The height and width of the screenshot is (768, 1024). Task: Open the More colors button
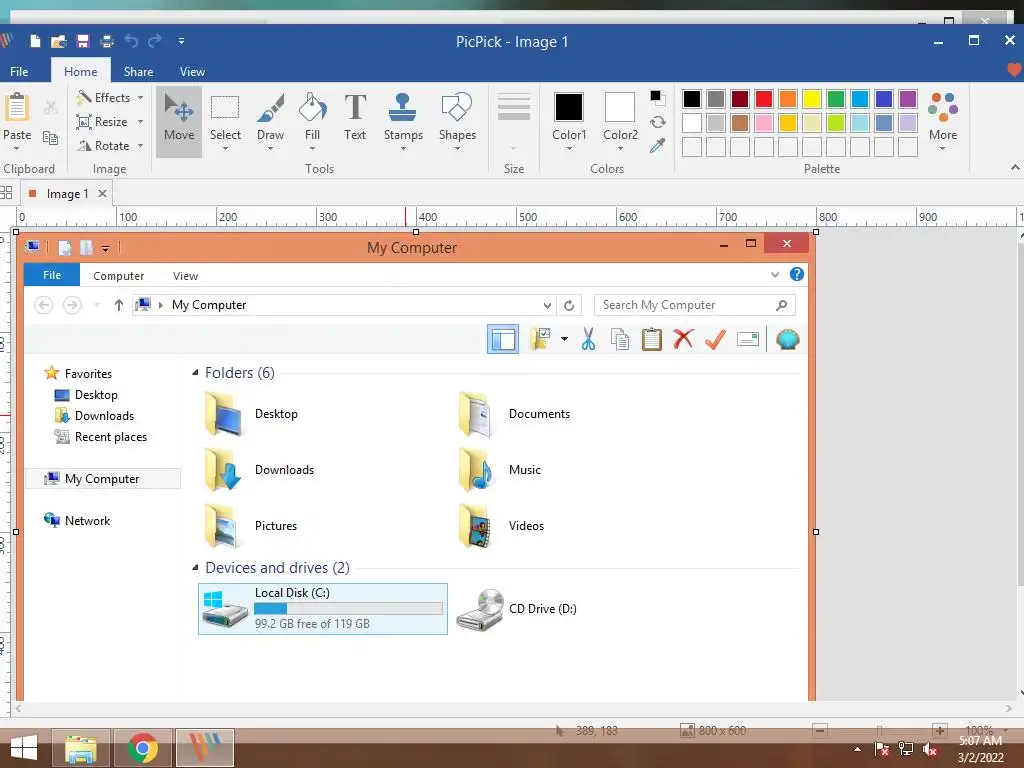[943, 121]
